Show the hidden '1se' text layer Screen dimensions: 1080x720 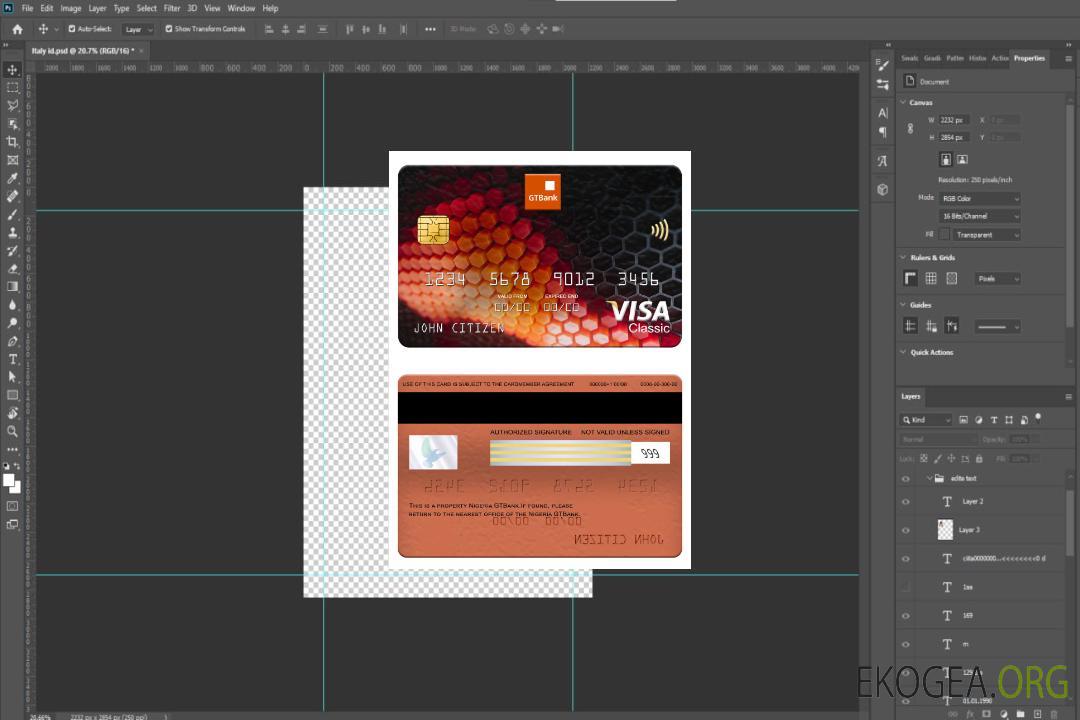(906, 587)
